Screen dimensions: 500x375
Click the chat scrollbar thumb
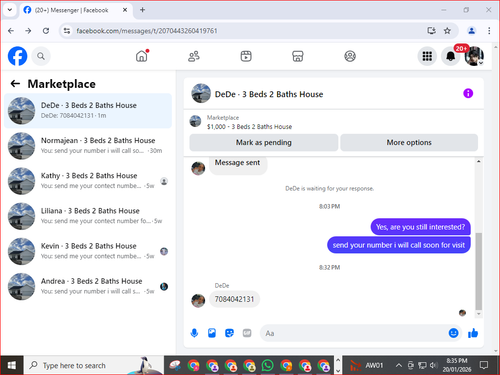click(479, 271)
